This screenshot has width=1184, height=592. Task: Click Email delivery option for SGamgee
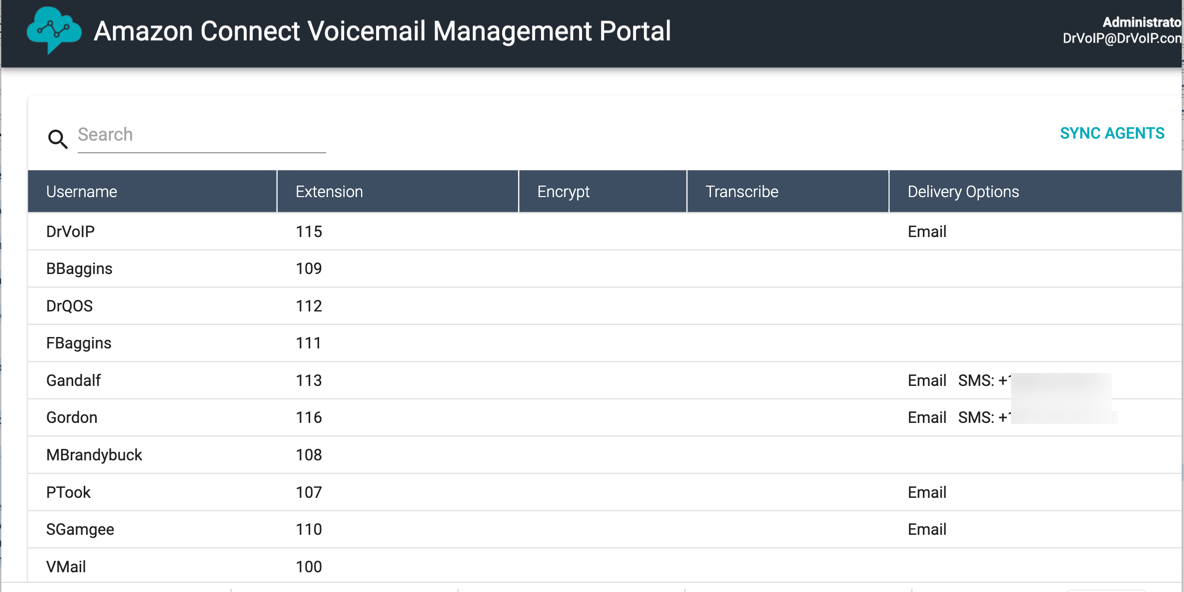[x=927, y=529]
